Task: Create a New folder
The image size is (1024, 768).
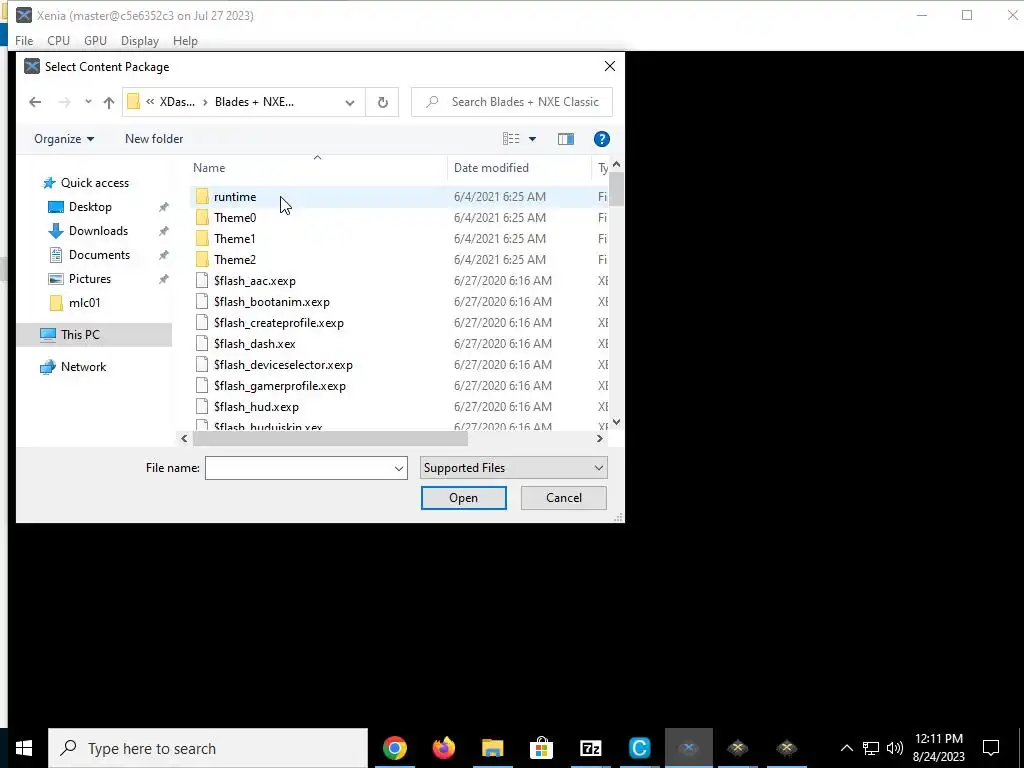Action: [x=154, y=138]
